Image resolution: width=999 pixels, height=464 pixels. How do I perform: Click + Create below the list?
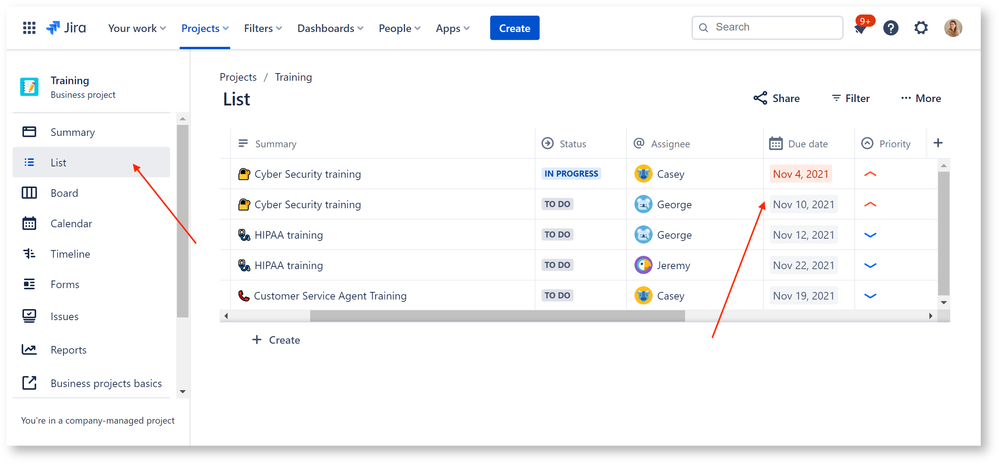tap(276, 340)
